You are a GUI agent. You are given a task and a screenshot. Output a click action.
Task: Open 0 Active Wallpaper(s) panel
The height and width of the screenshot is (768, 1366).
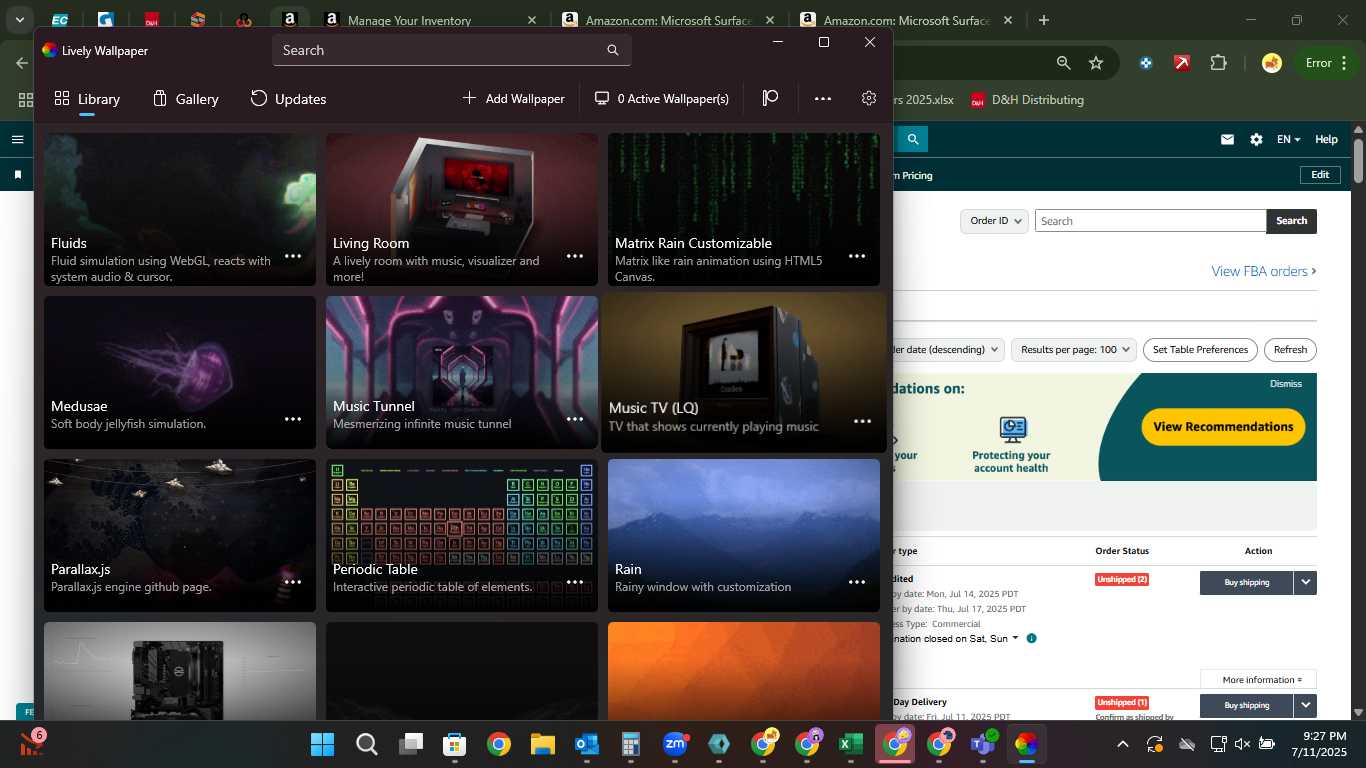(x=661, y=98)
